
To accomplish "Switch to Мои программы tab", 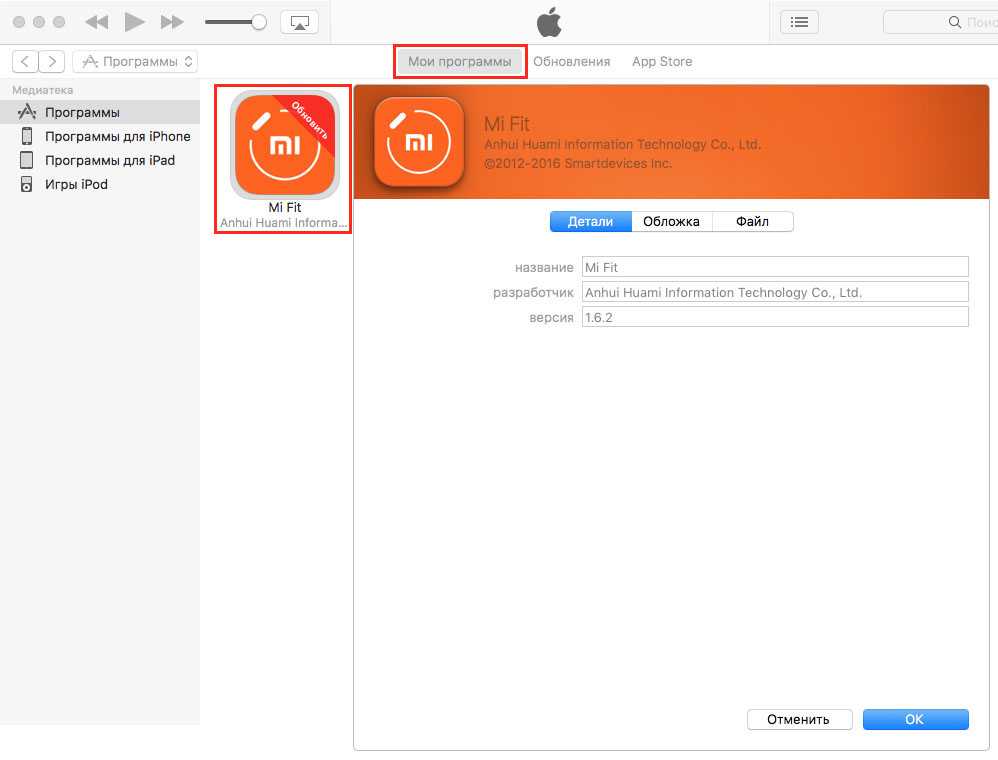I will pos(460,62).
